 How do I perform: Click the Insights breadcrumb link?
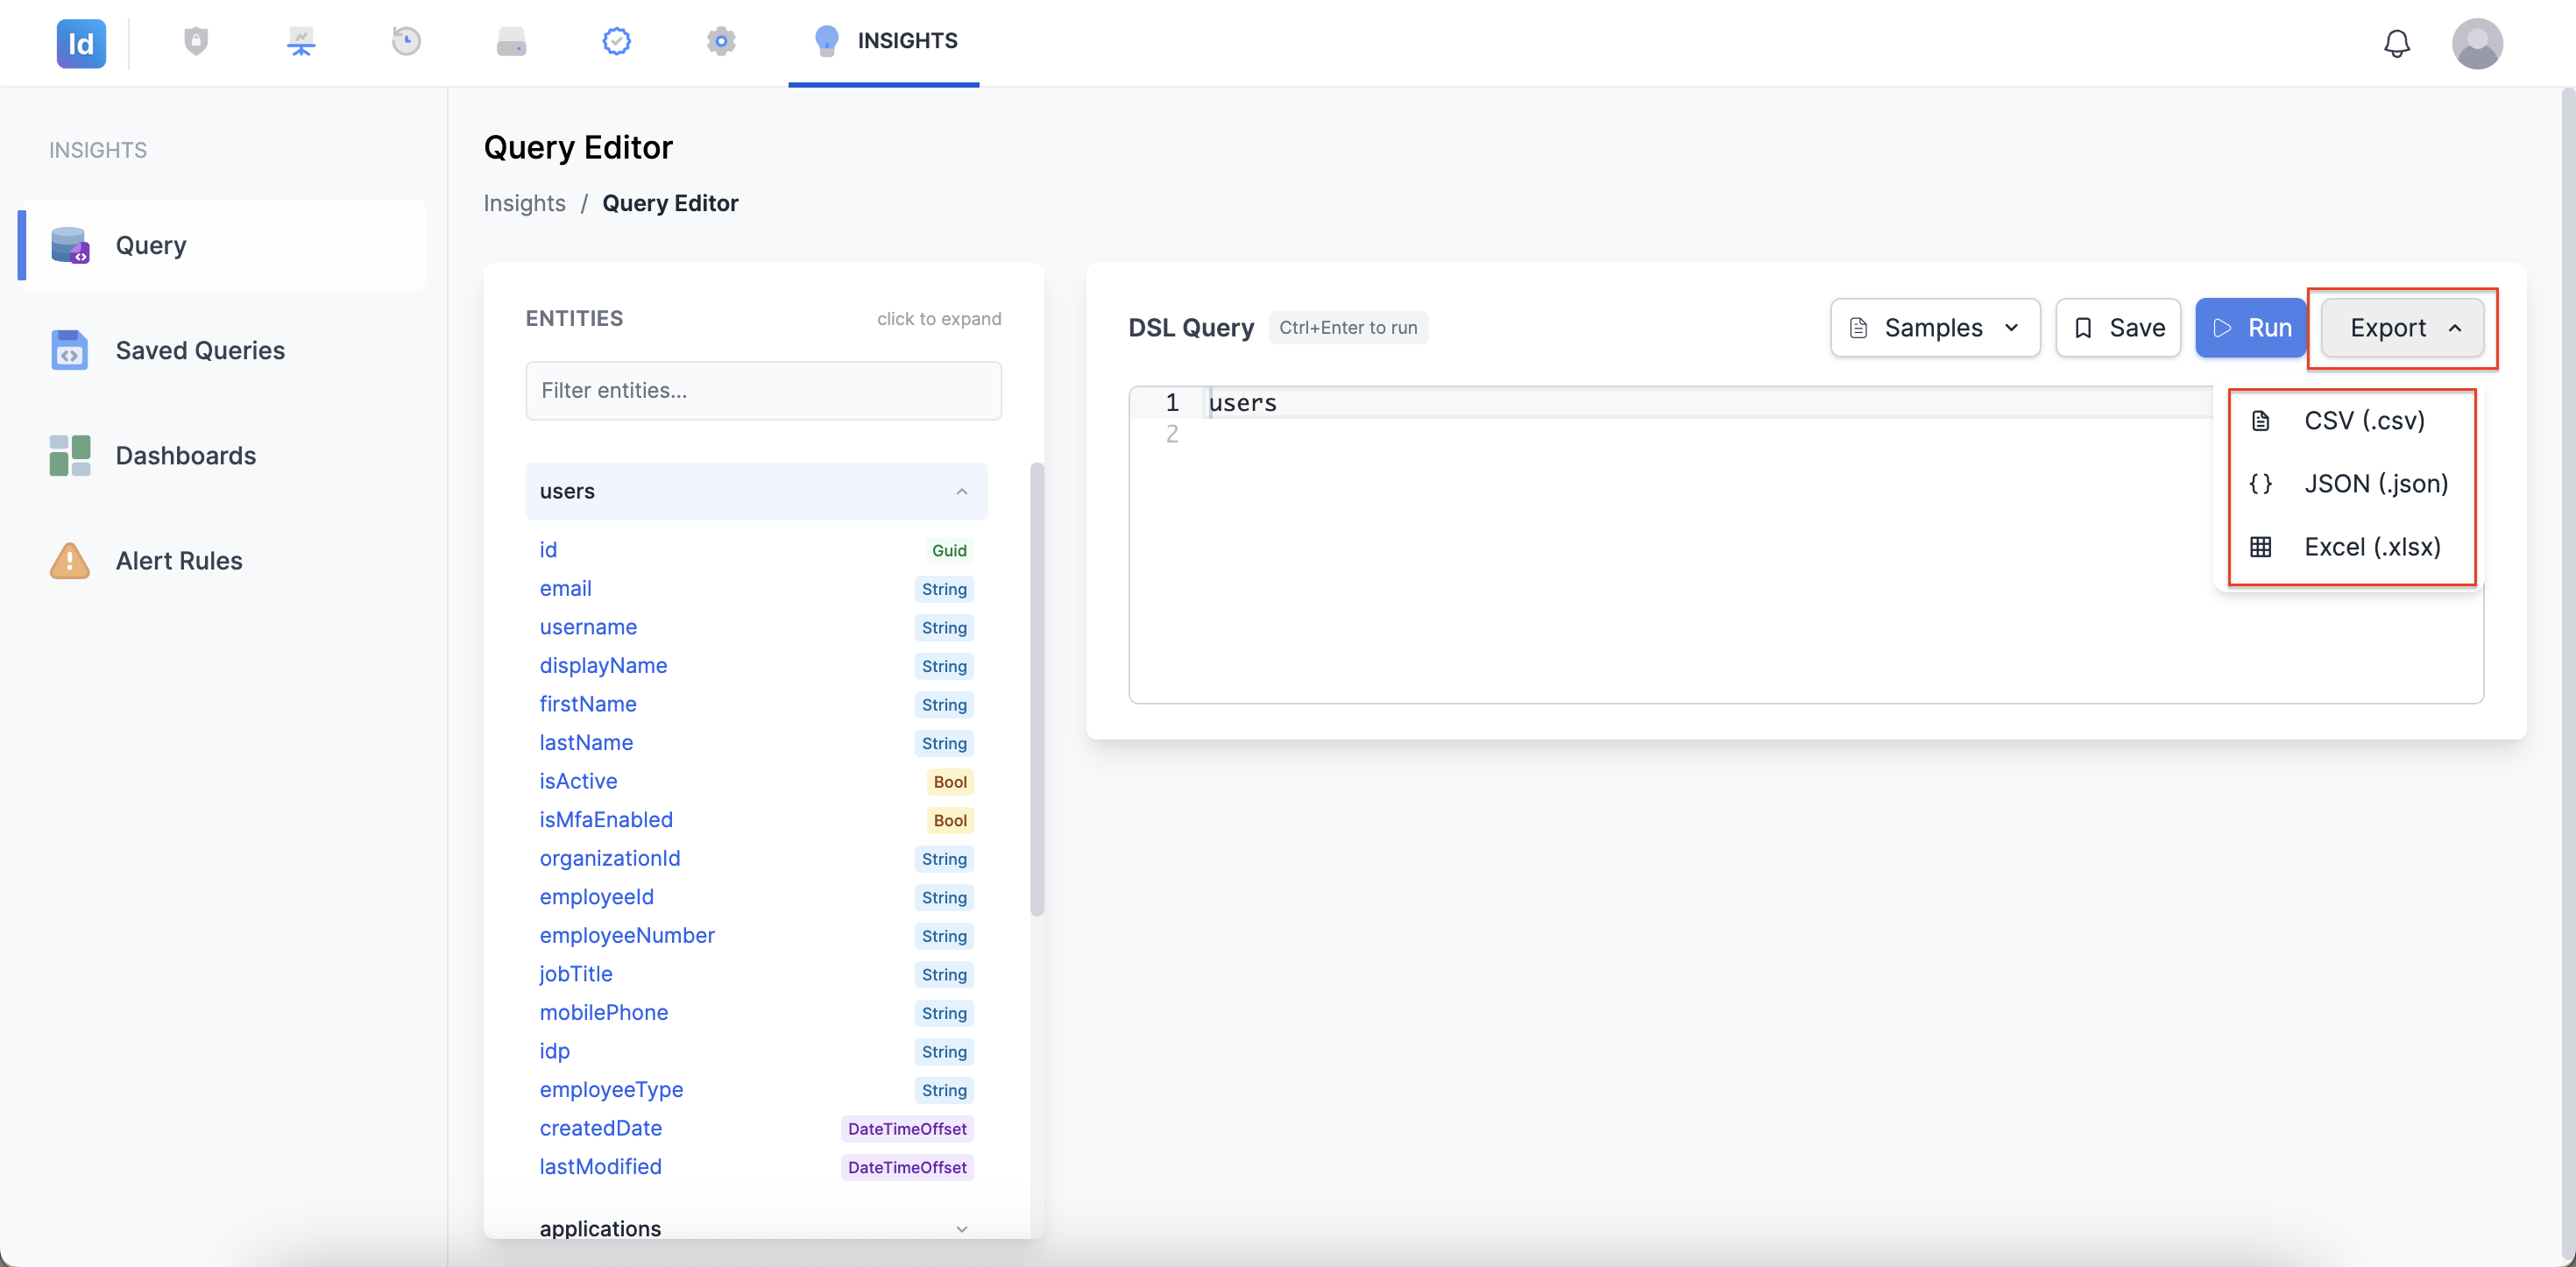(524, 203)
